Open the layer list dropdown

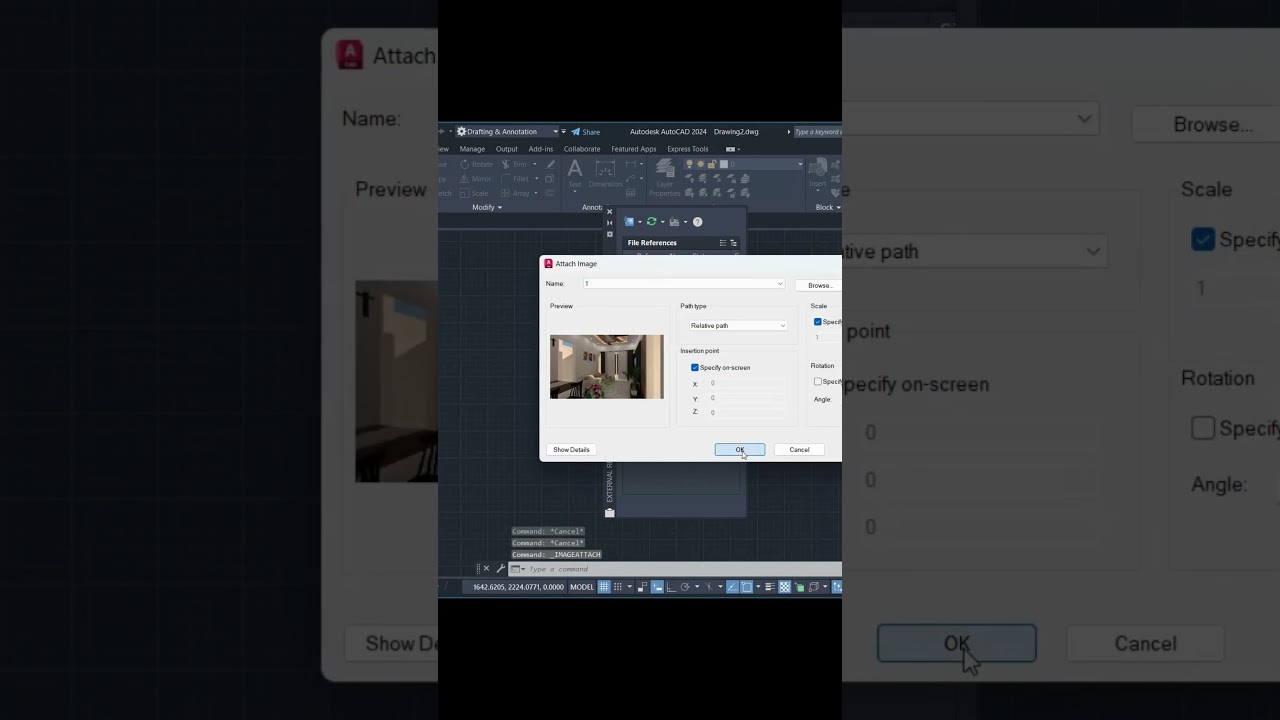pos(800,164)
